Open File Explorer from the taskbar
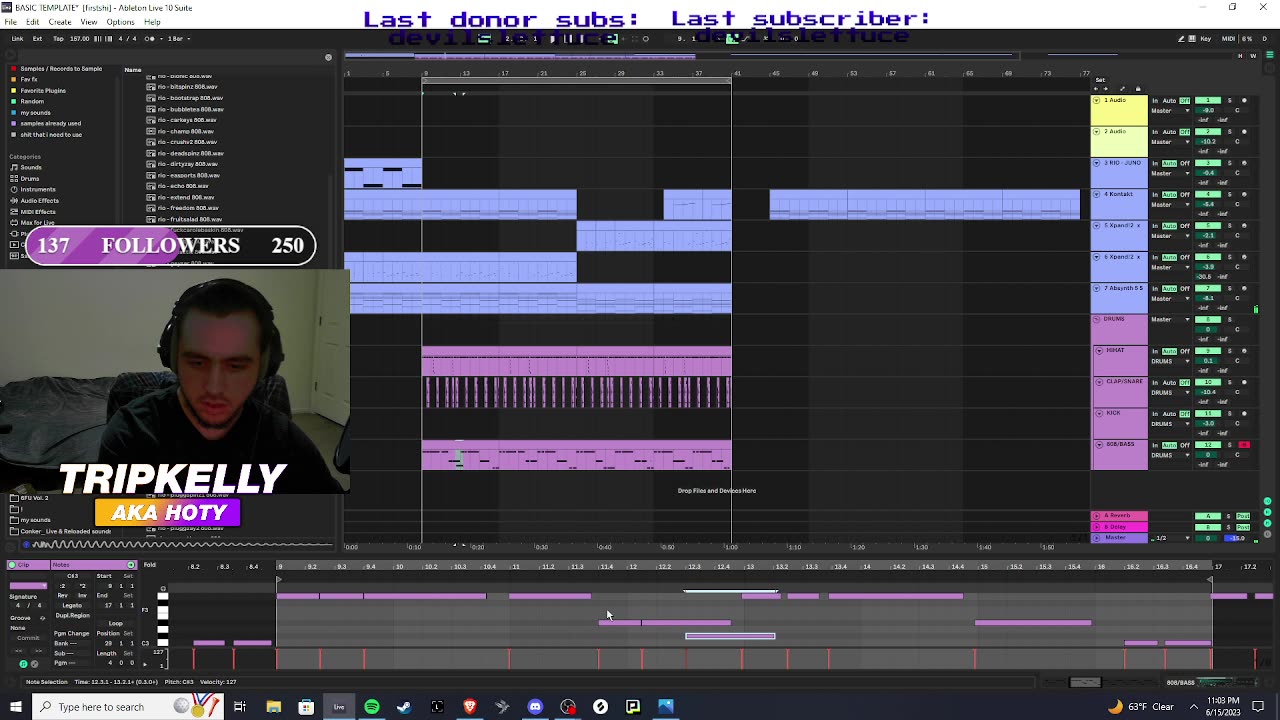The height and width of the screenshot is (720, 1280). pyautogui.click(x=273, y=707)
